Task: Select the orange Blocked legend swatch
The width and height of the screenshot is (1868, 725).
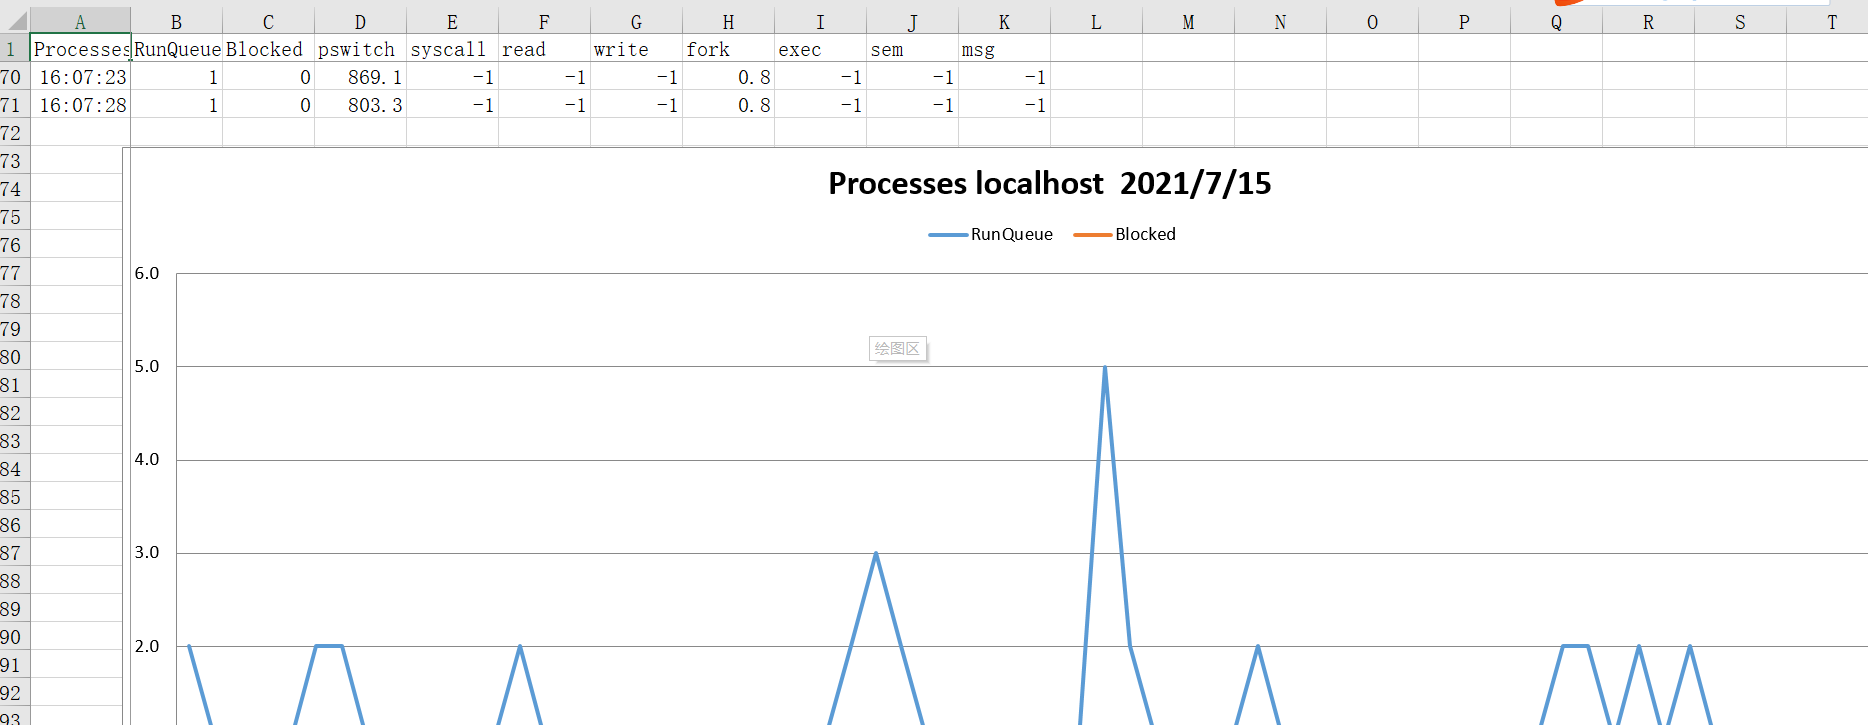Action: (x=1092, y=235)
